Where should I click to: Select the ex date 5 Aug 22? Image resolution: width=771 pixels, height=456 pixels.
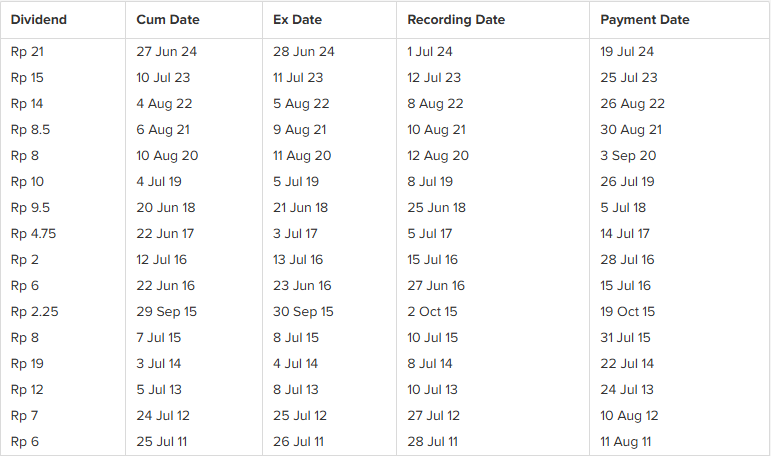[301, 104]
